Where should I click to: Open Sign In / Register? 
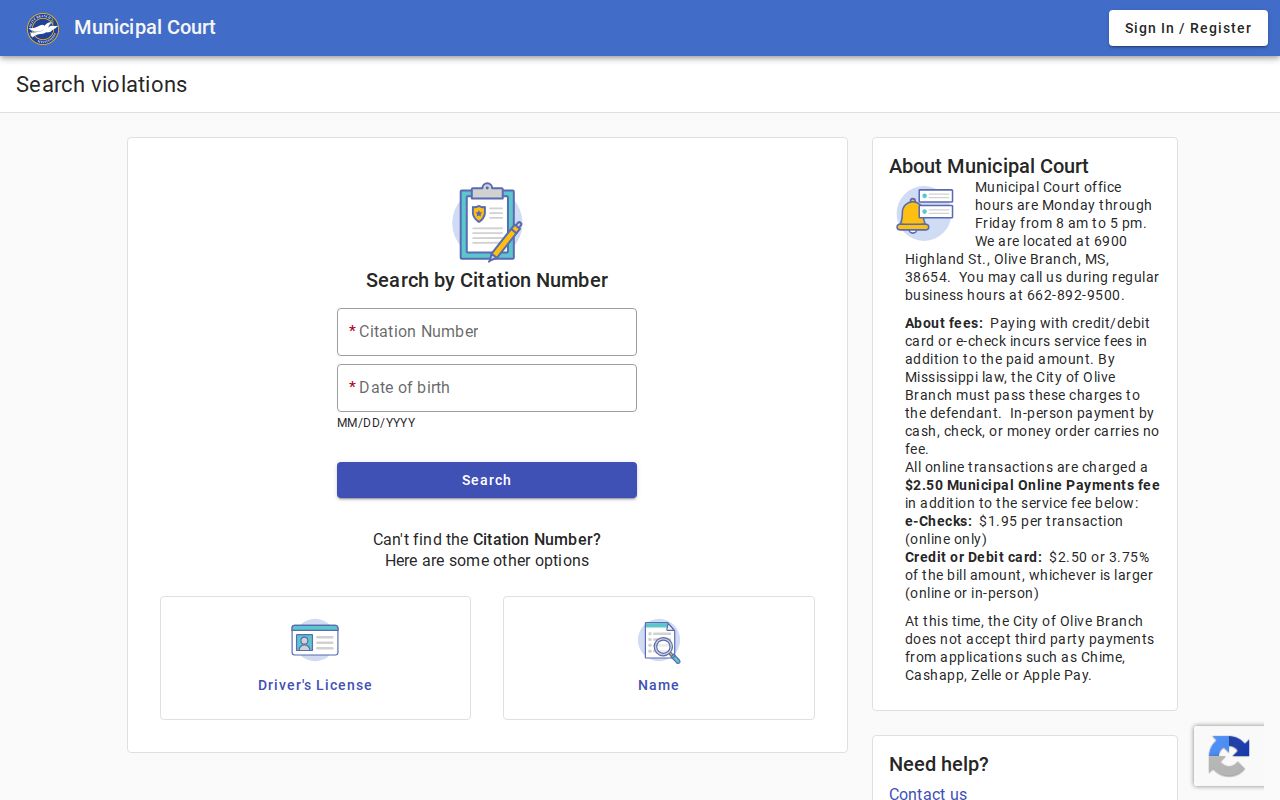(x=1188, y=28)
